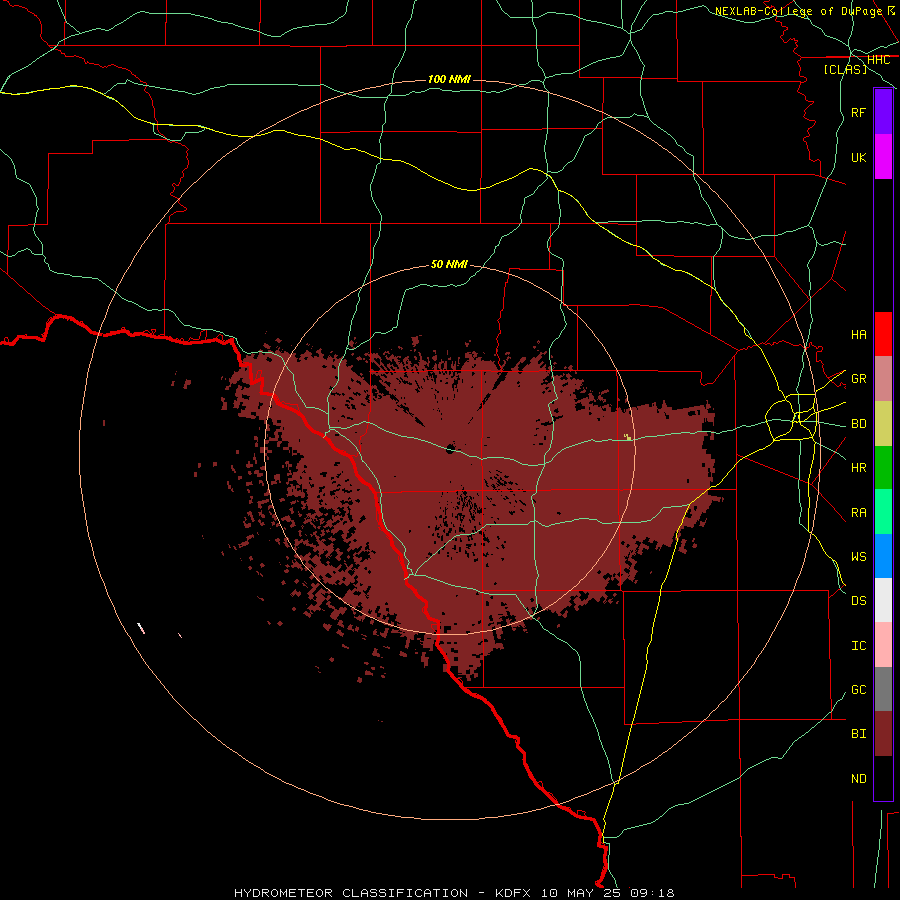Click the 10 MAY 25 date text
Viewport: 900px width, 900px height.
pos(583,893)
